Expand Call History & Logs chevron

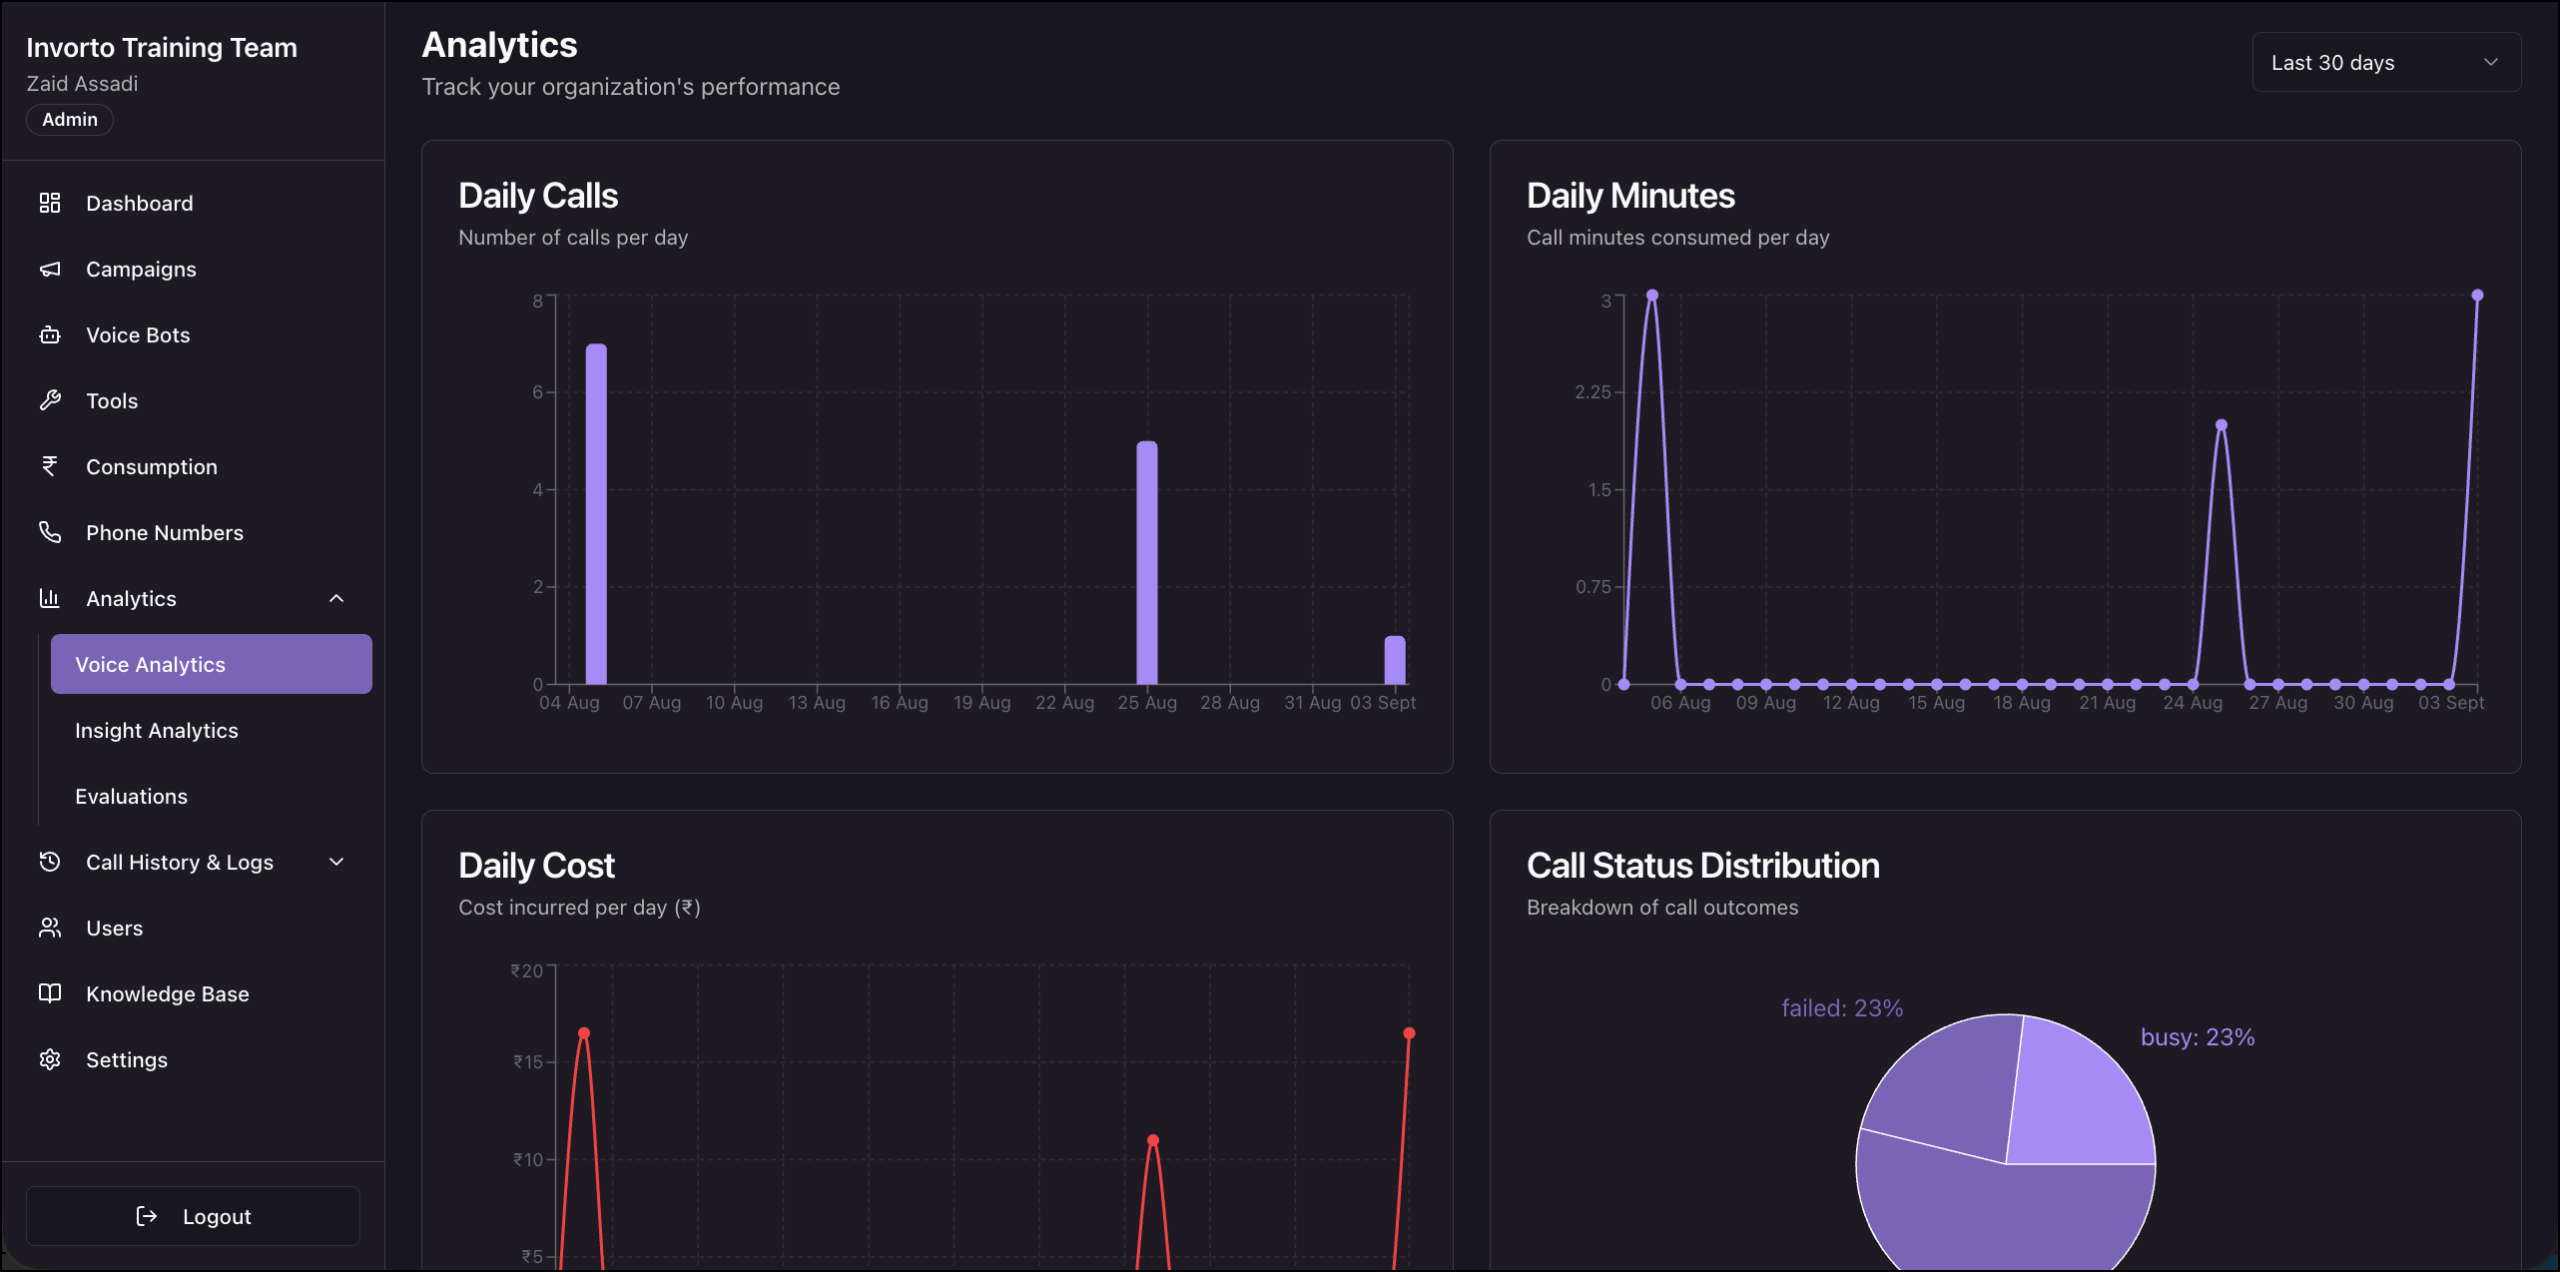pyautogui.click(x=337, y=862)
